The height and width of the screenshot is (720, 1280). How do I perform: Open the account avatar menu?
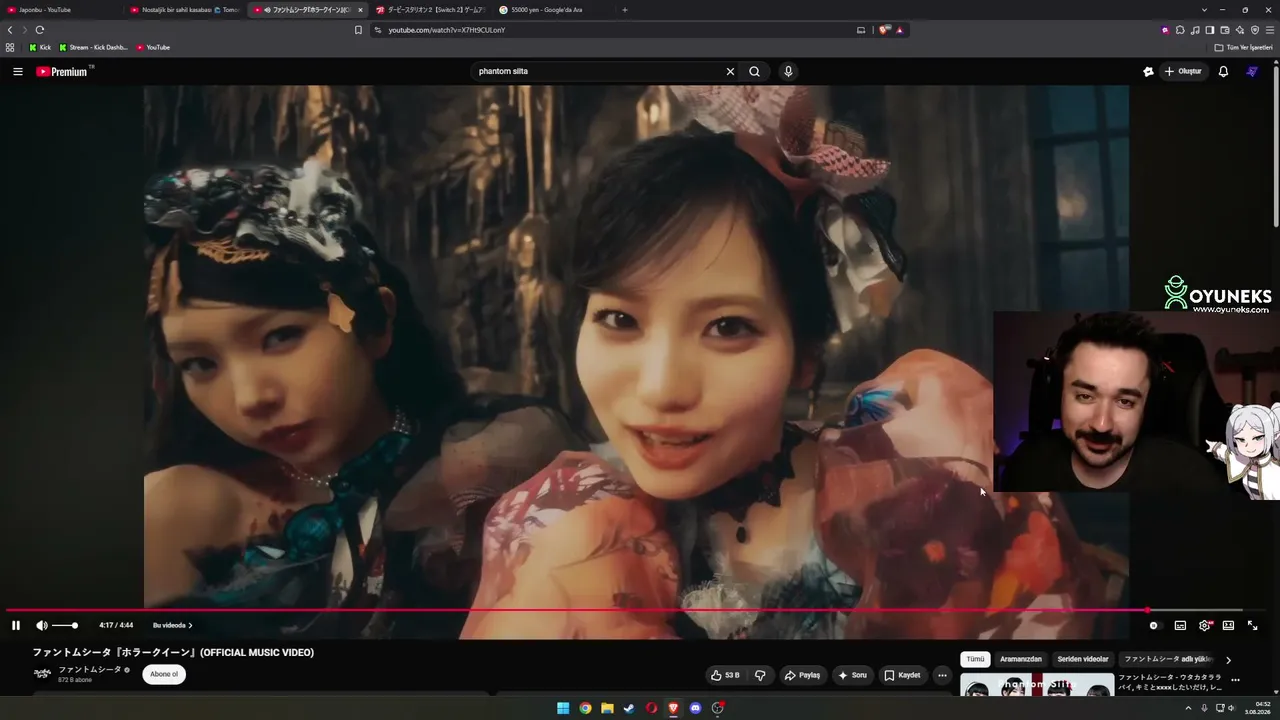click(1252, 71)
